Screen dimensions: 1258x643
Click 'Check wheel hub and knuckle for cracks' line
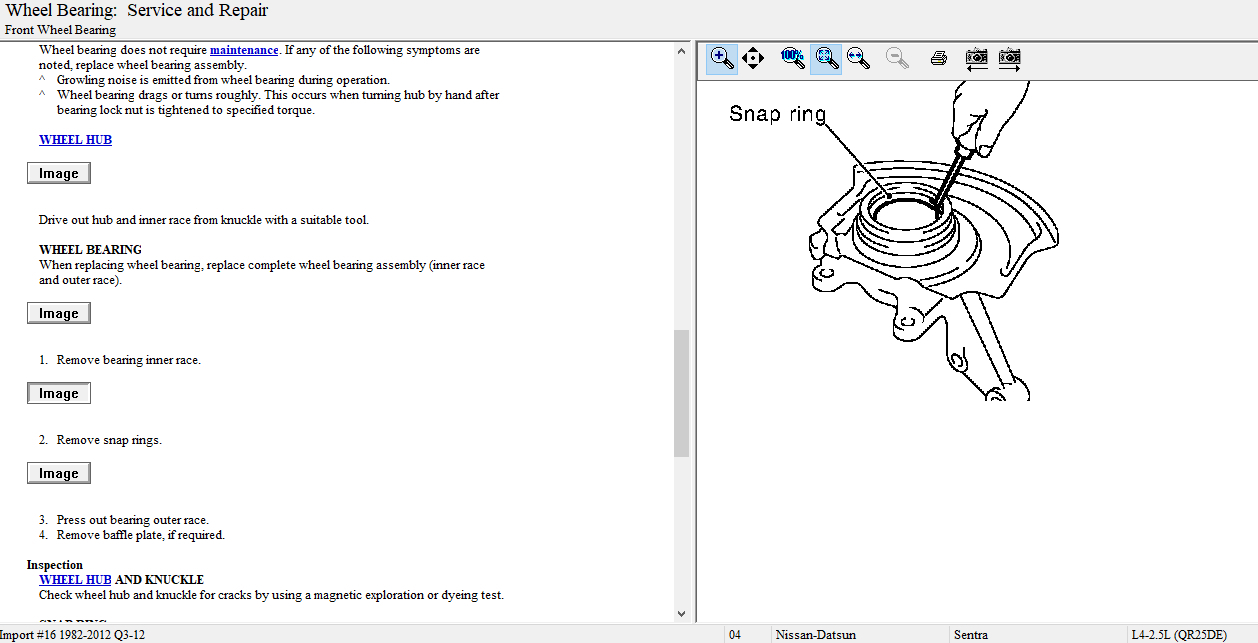pyautogui.click(x=271, y=595)
